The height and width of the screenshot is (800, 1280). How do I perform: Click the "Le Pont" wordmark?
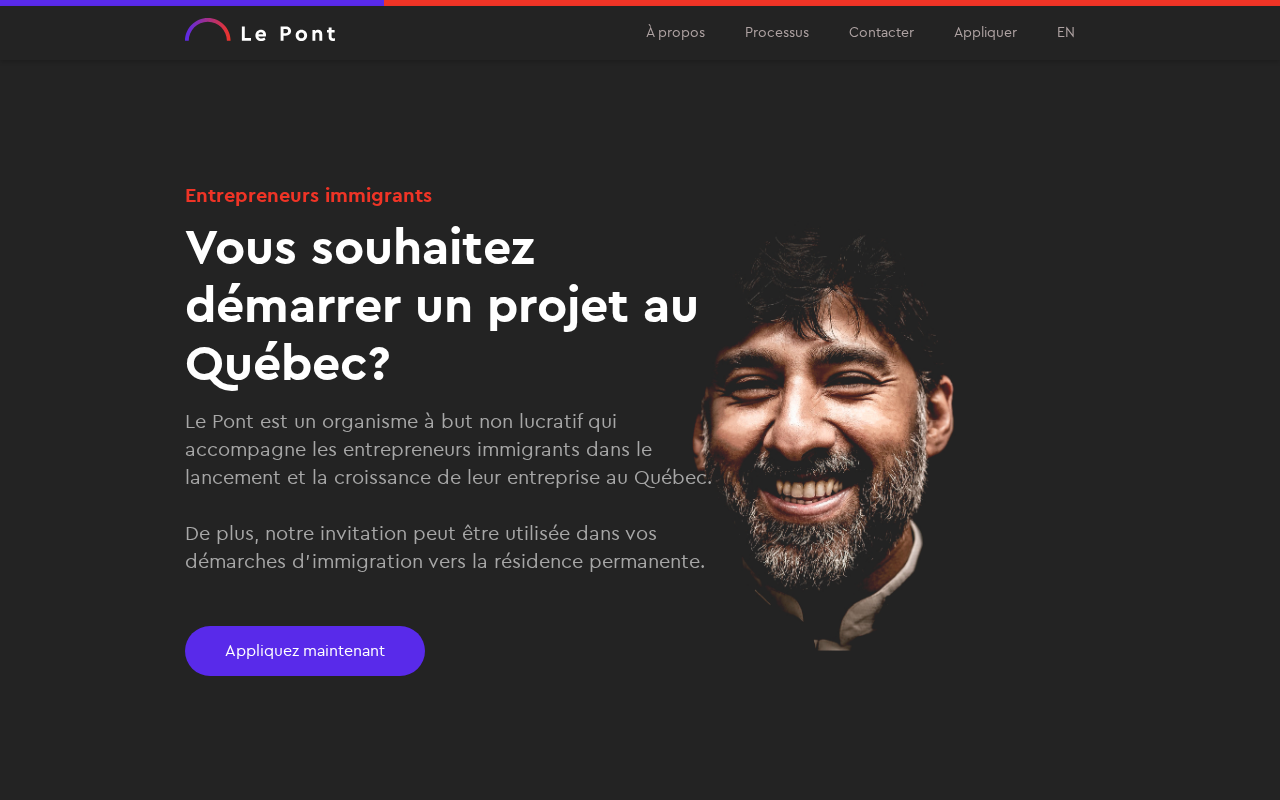(x=288, y=34)
